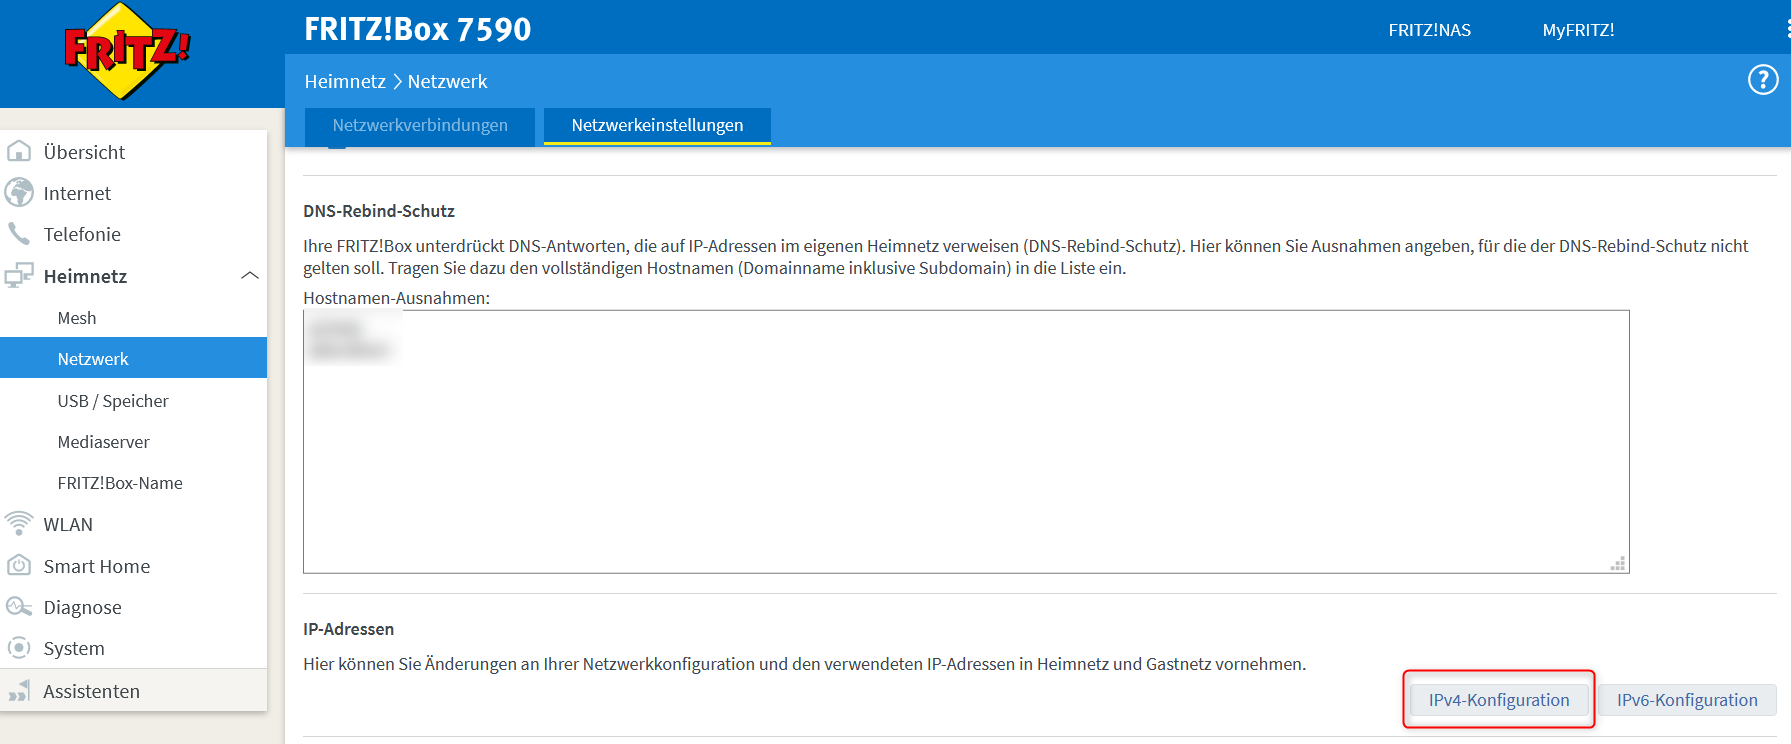
Task: Click the IPv4-Konfiguration button
Action: point(1499,700)
